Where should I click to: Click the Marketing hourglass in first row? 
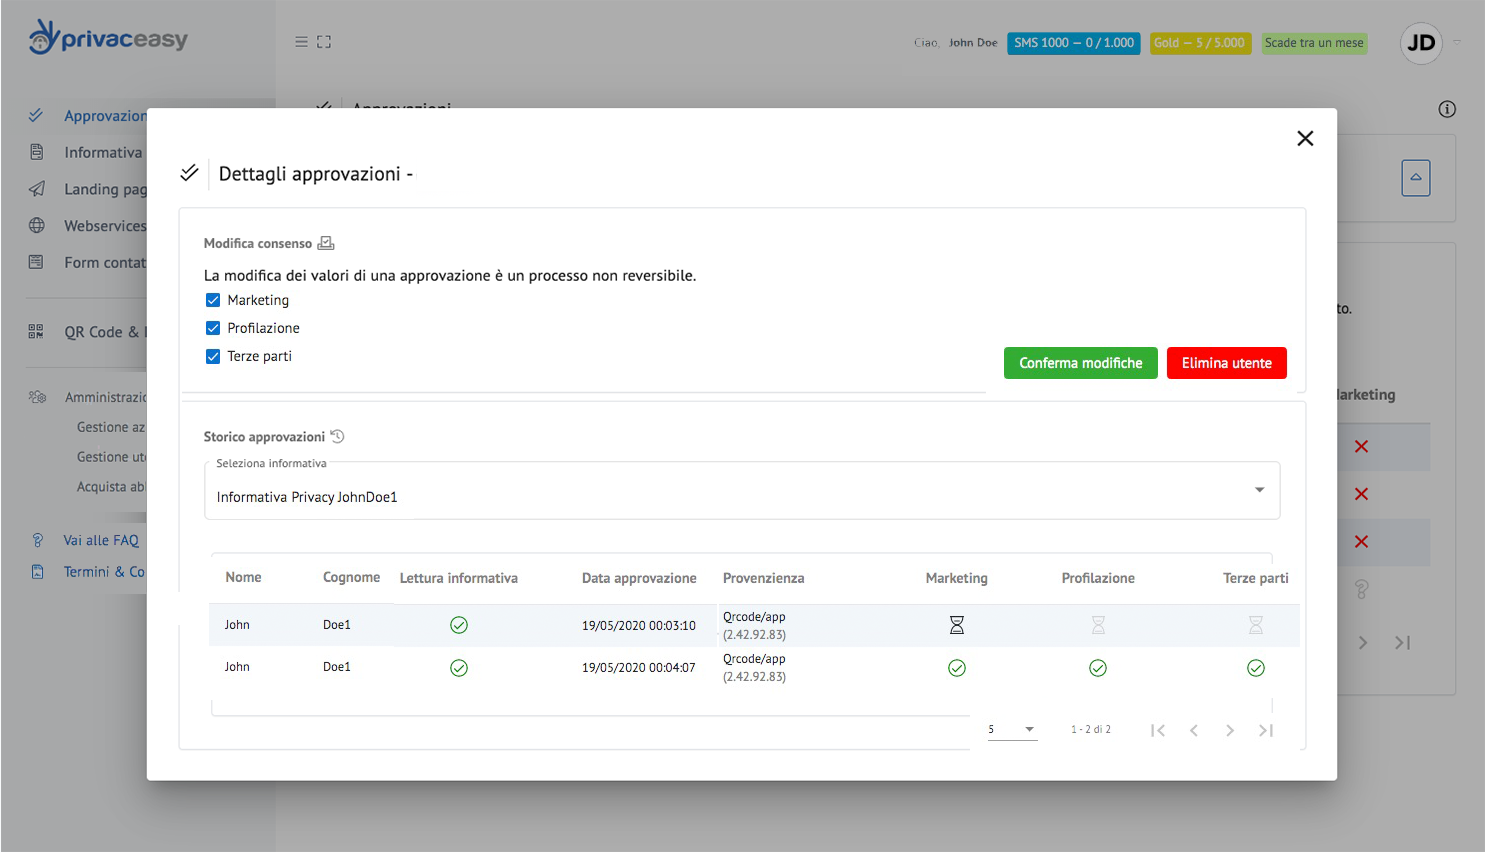[x=957, y=625]
